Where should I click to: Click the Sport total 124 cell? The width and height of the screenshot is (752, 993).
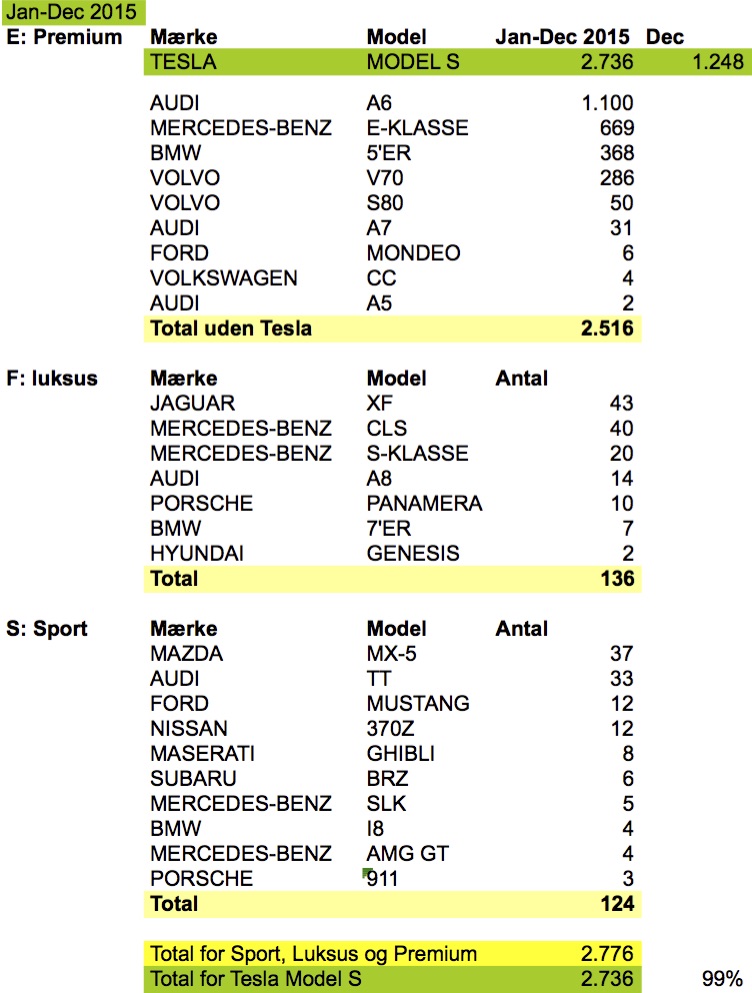[618, 903]
